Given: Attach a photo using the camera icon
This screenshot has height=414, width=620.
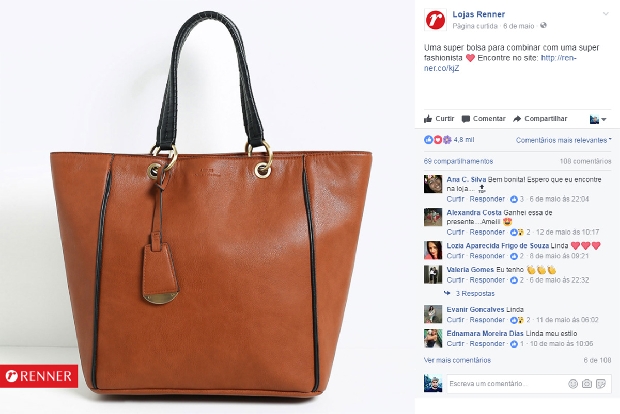Looking at the screenshot, I should pyautogui.click(x=587, y=384).
